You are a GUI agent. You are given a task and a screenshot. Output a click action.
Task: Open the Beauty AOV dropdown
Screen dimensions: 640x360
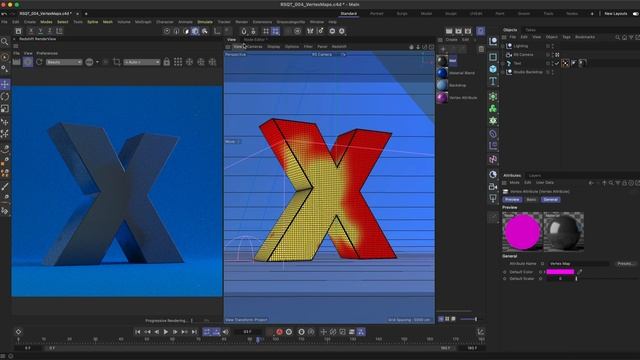(64, 62)
